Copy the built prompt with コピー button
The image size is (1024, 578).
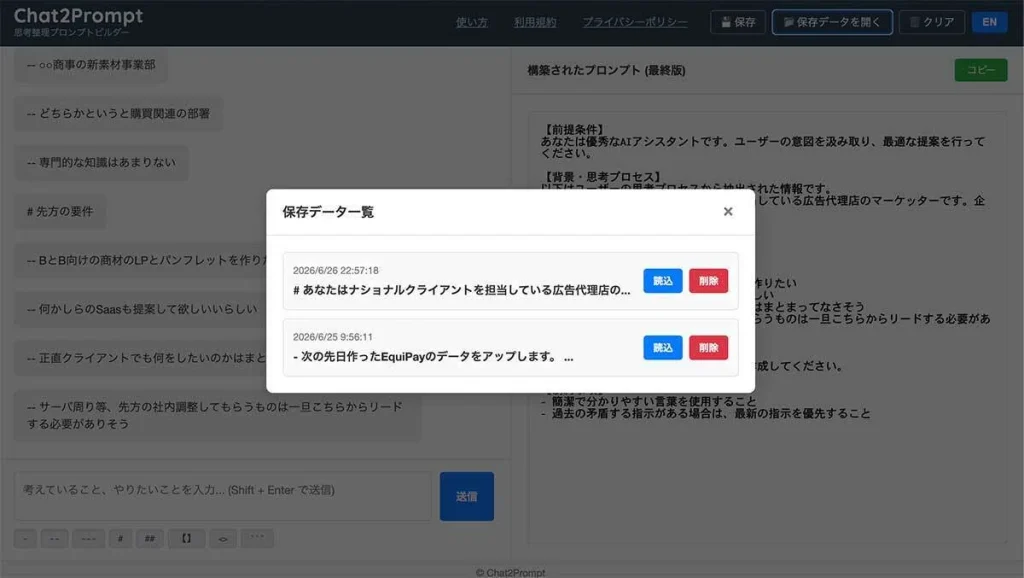981,70
